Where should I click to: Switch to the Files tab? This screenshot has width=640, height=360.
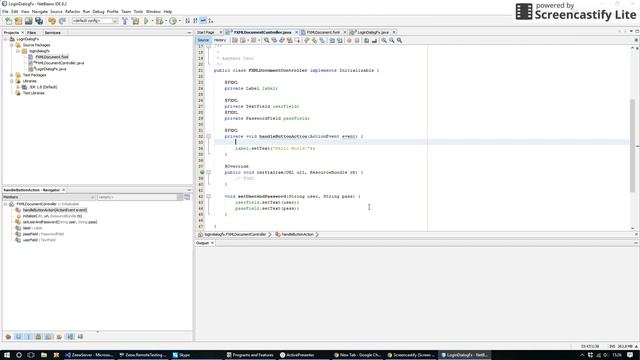[32, 33]
